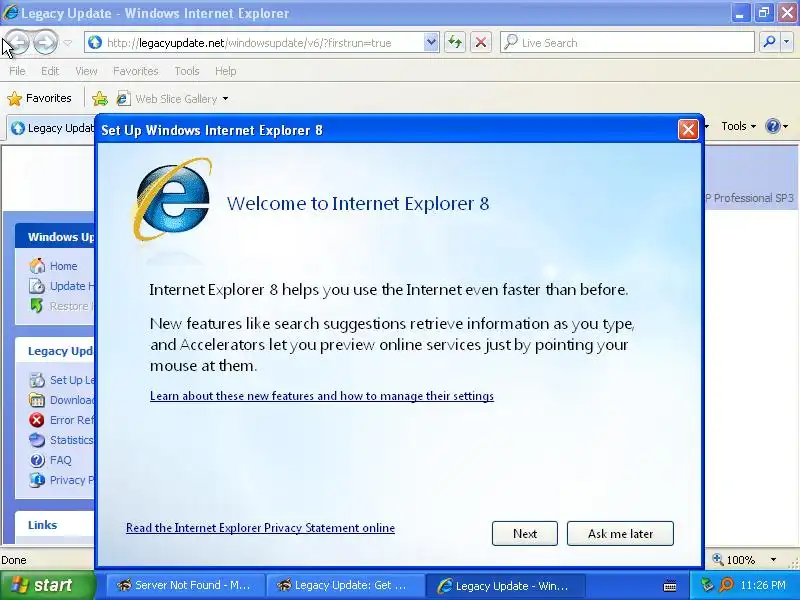The width and height of the screenshot is (800, 600).
Task: Select the Legacy Update browser tab
Action: 52,128
